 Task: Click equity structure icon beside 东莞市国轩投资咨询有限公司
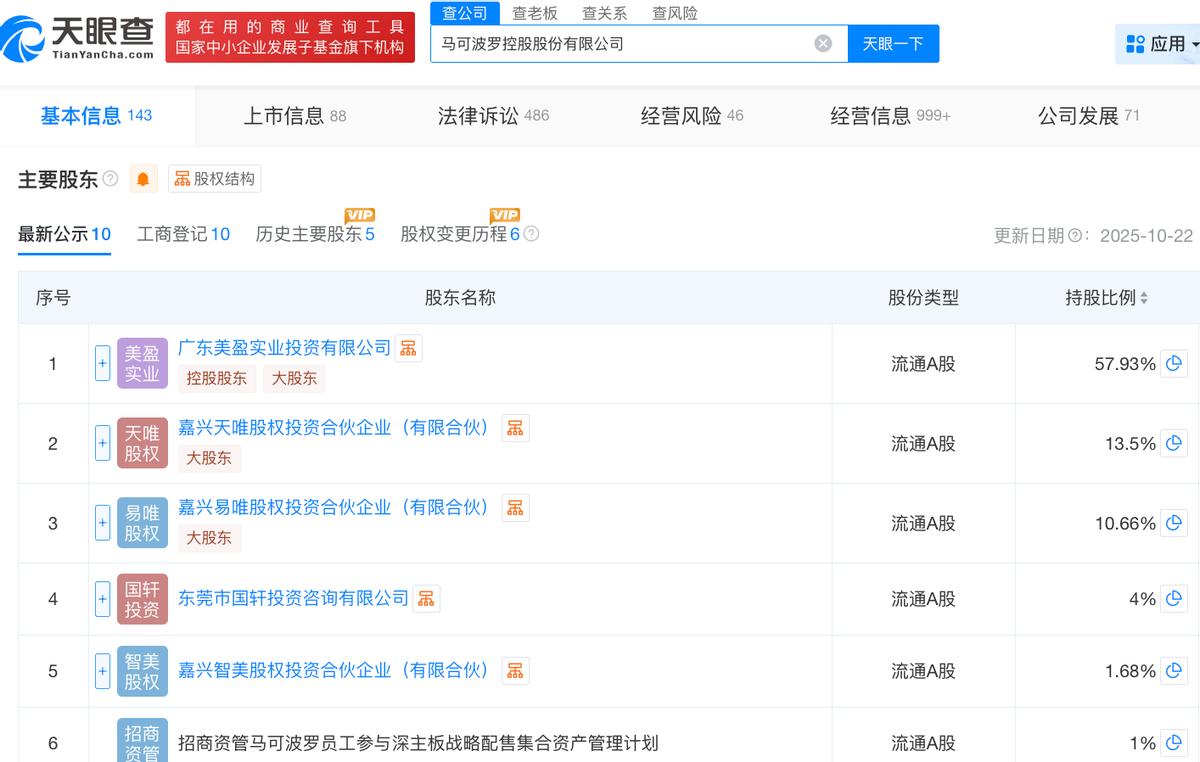(427, 598)
